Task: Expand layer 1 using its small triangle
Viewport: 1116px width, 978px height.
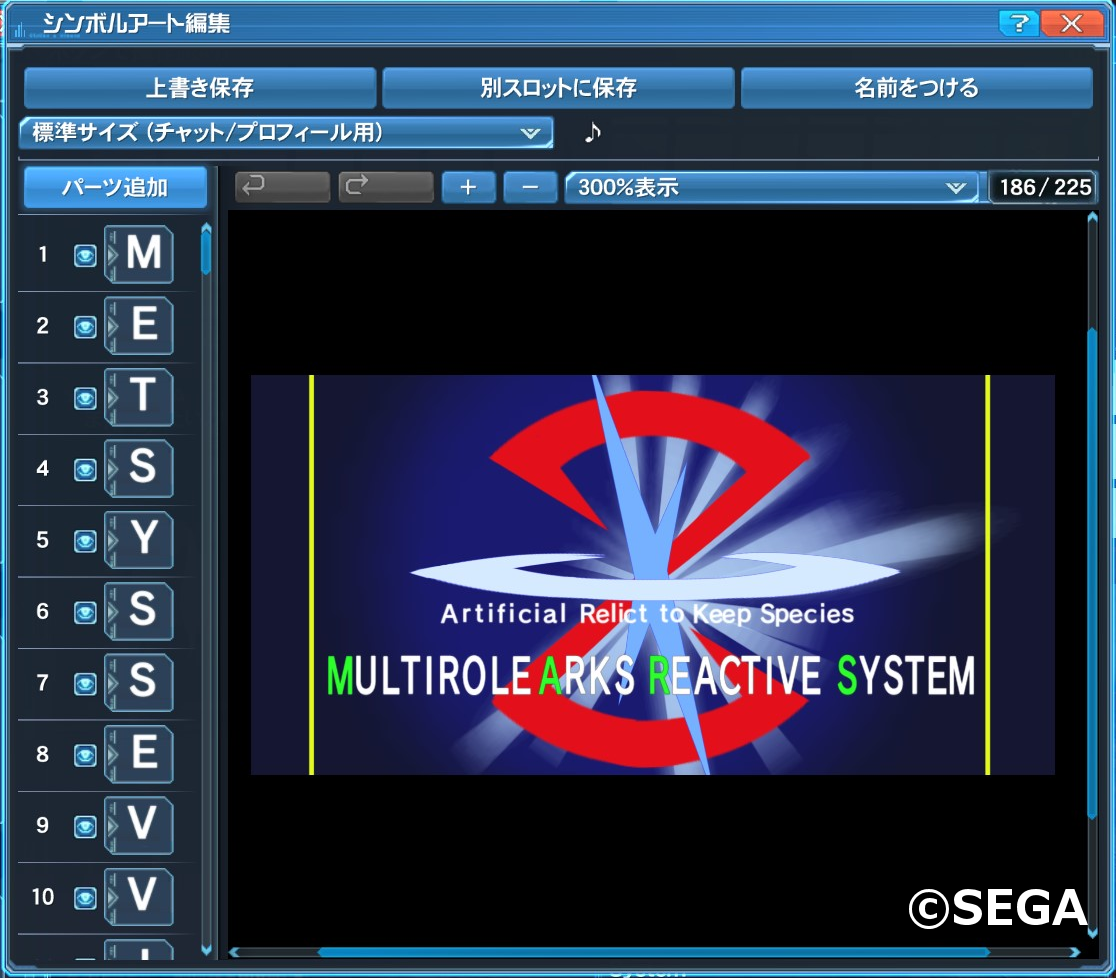Action: point(111,254)
